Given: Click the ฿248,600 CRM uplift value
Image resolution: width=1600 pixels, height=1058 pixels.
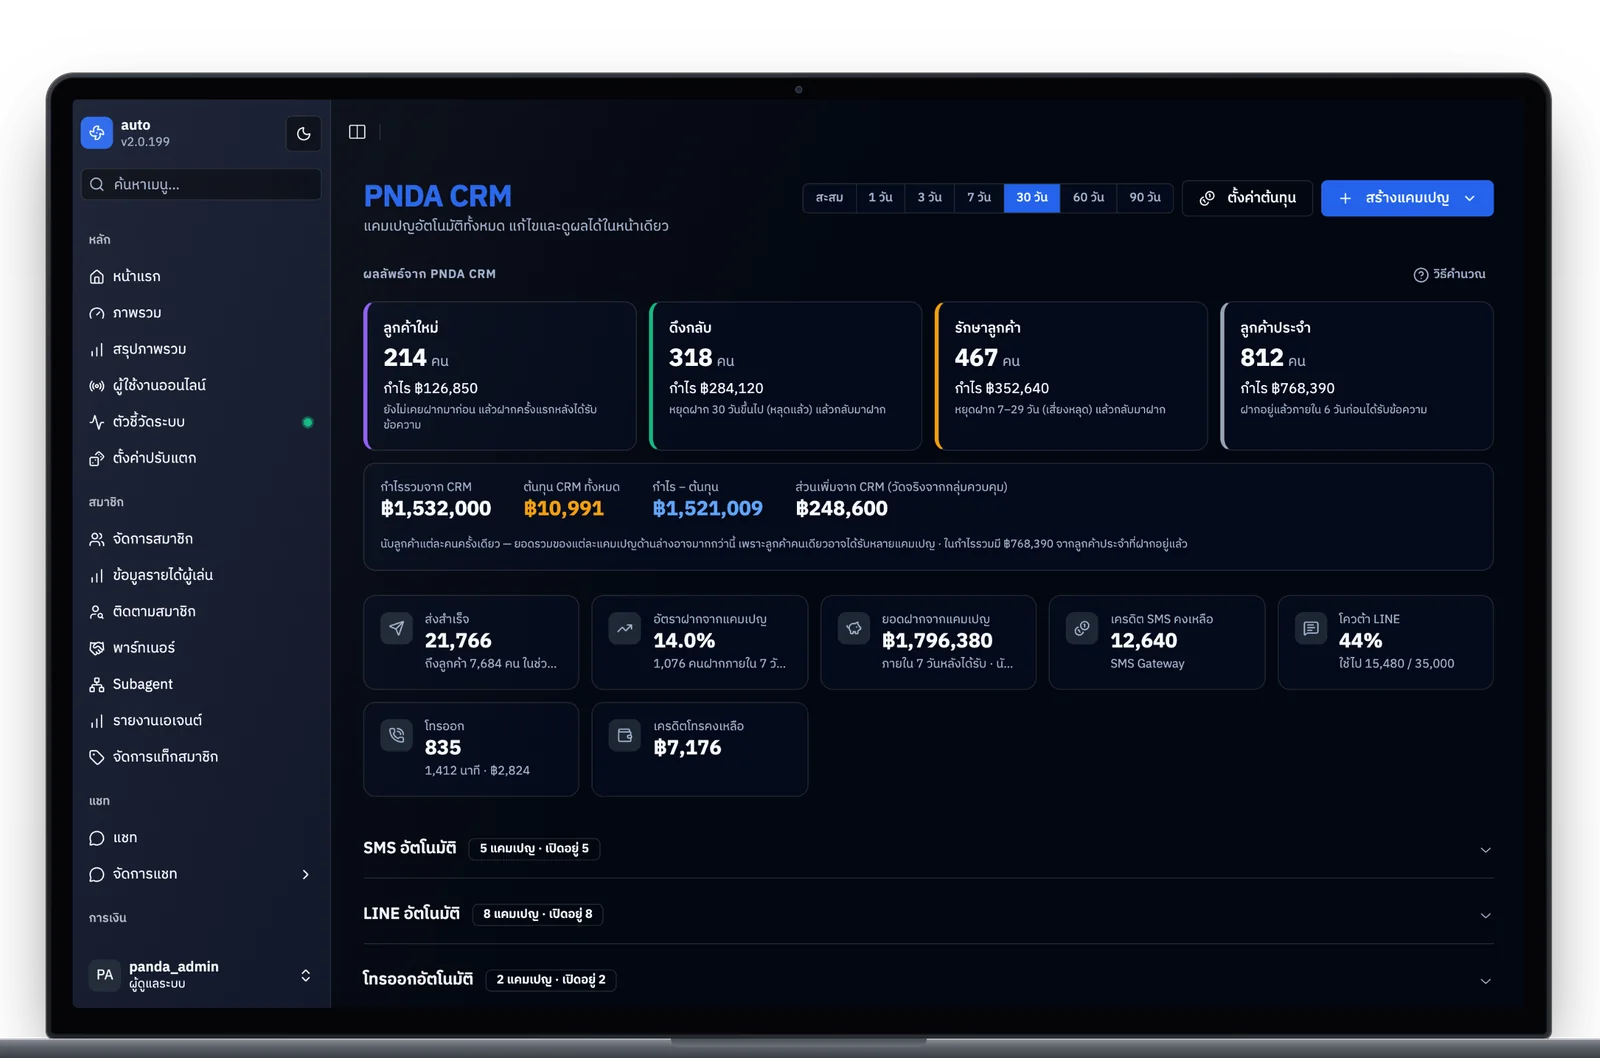Looking at the screenshot, I should (x=842, y=508).
